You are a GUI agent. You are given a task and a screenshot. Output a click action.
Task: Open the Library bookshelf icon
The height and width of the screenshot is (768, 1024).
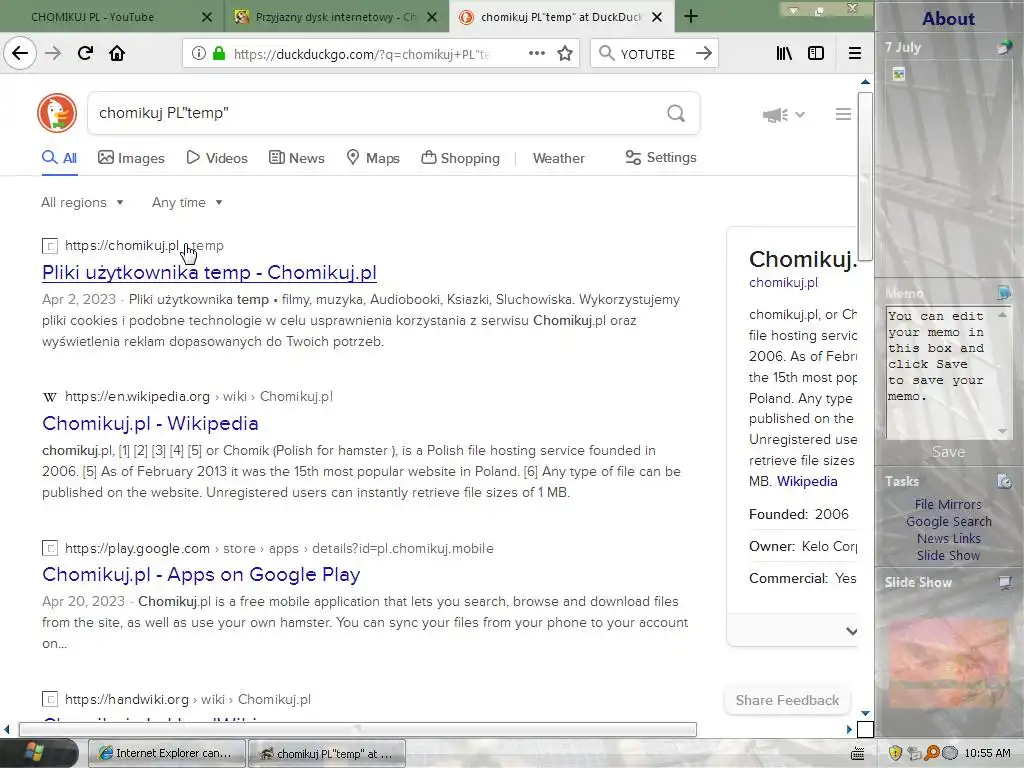(x=784, y=54)
